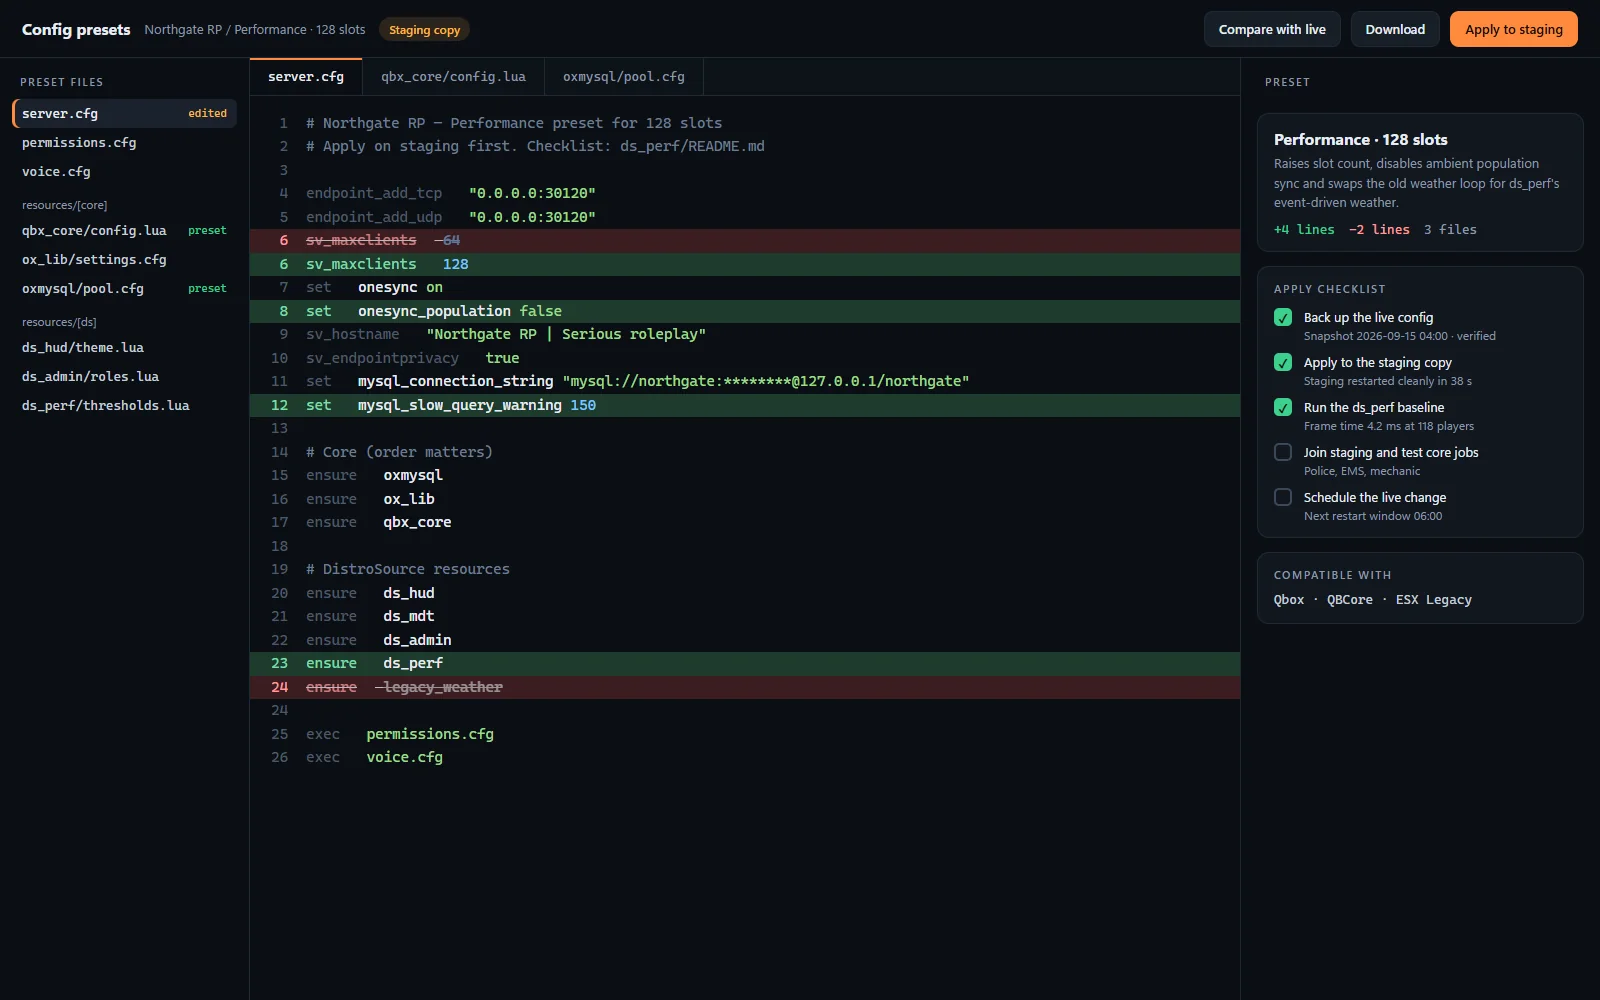1600x1000 pixels.
Task: Click the exec voice.cfg line
Action: [x=745, y=757]
